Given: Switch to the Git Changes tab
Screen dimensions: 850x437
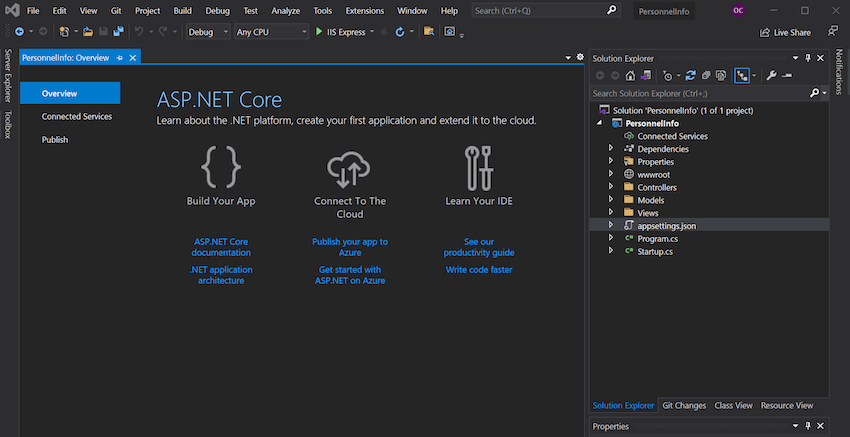Looking at the screenshot, I should click(684, 406).
